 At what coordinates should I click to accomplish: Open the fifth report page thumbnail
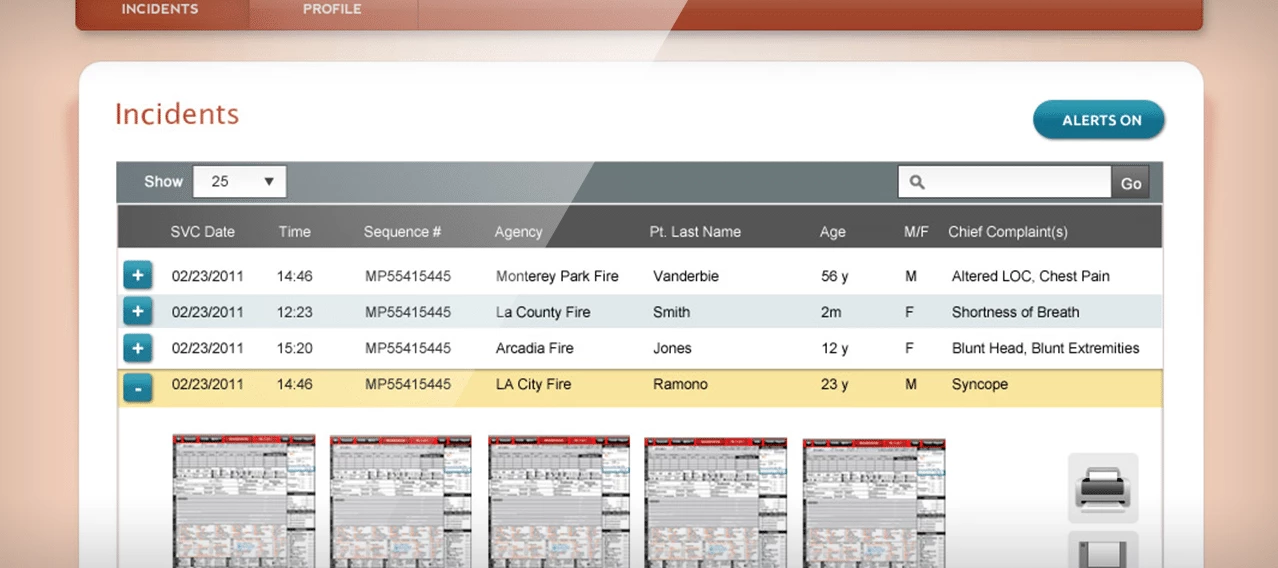[874, 501]
